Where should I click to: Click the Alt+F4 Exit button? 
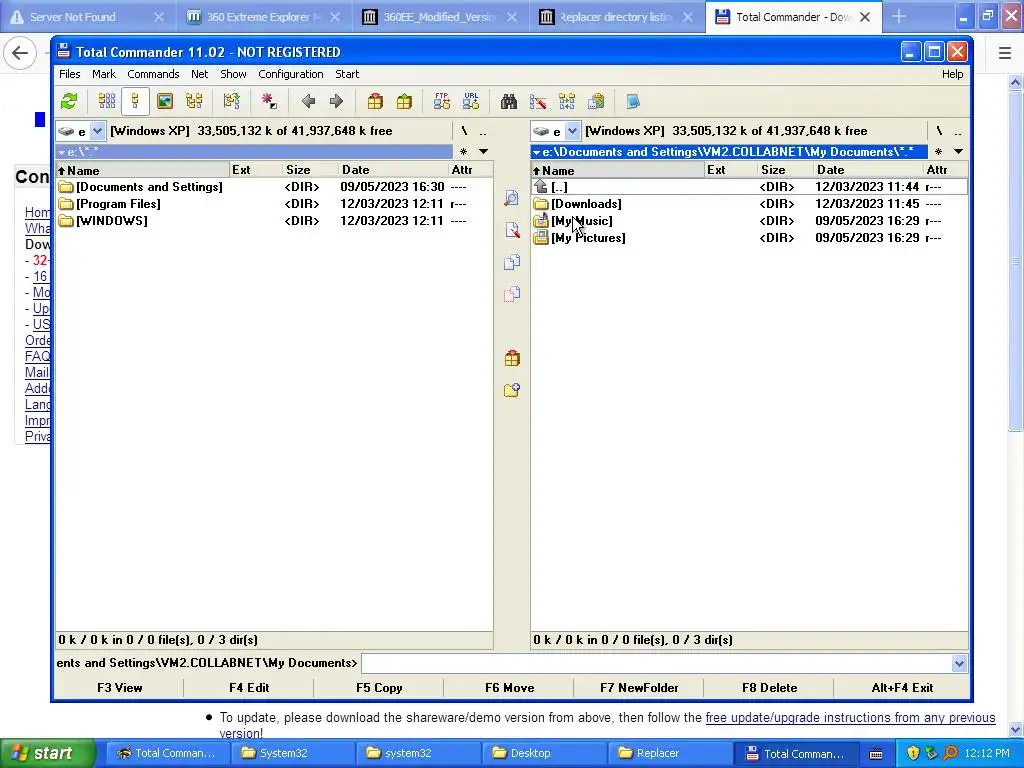902,688
